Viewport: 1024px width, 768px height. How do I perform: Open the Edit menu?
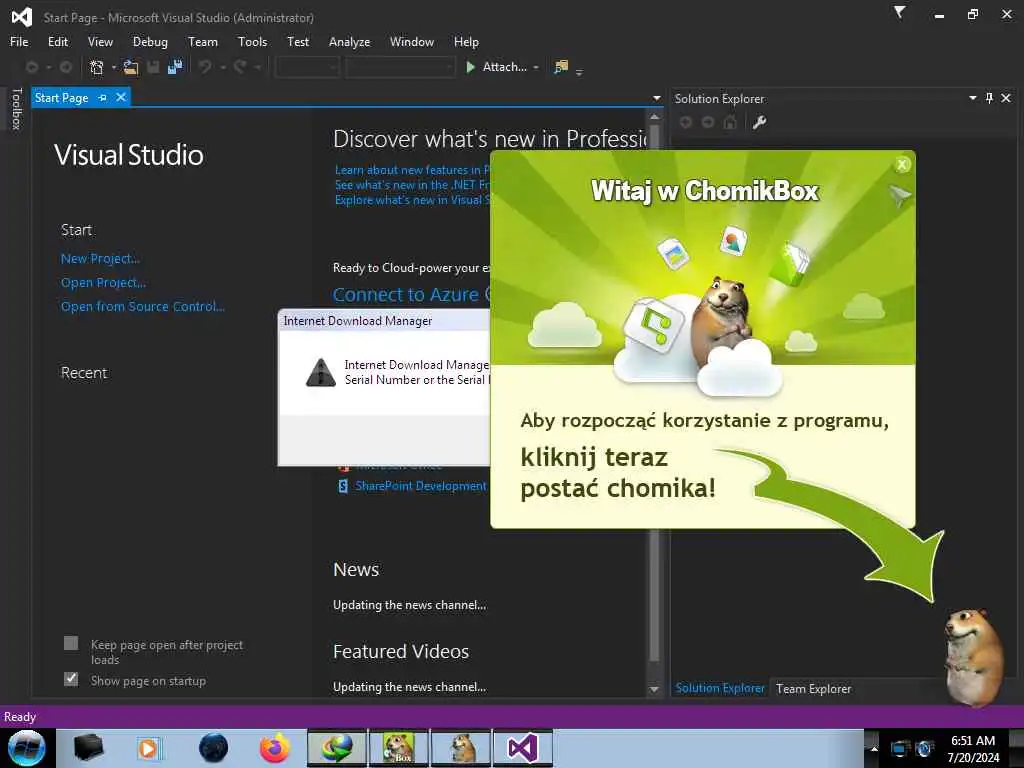click(x=57, y=42)
